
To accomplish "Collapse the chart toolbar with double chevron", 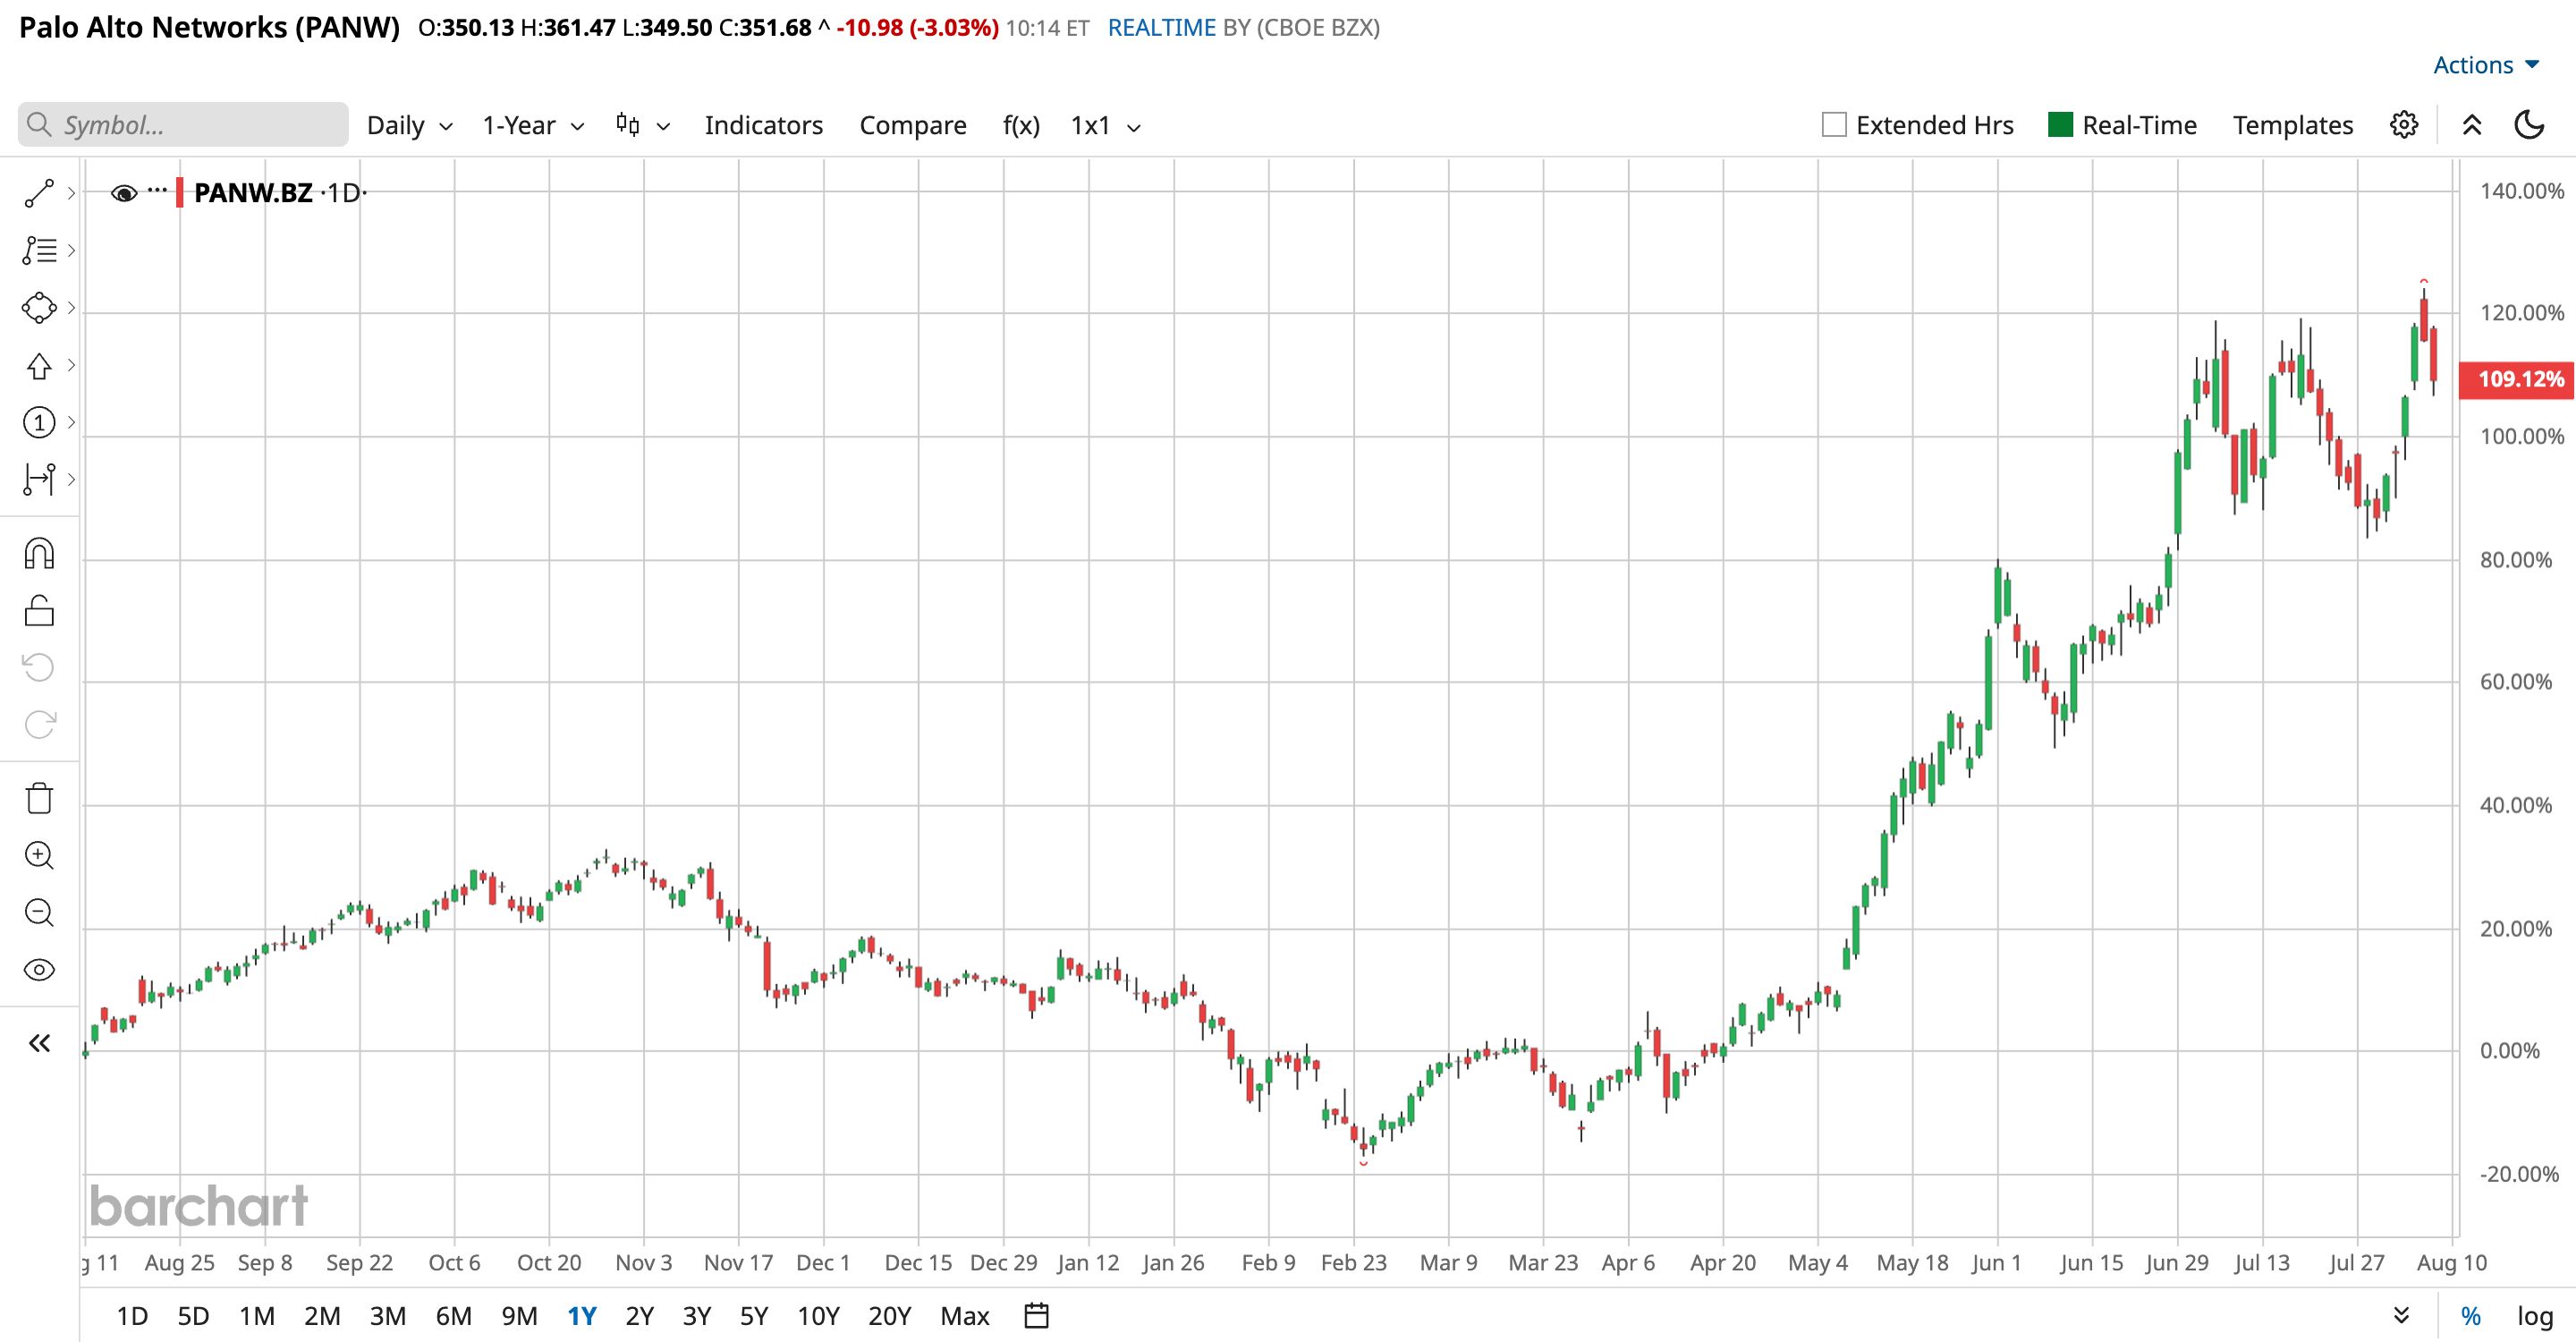I will point(2472,125).
